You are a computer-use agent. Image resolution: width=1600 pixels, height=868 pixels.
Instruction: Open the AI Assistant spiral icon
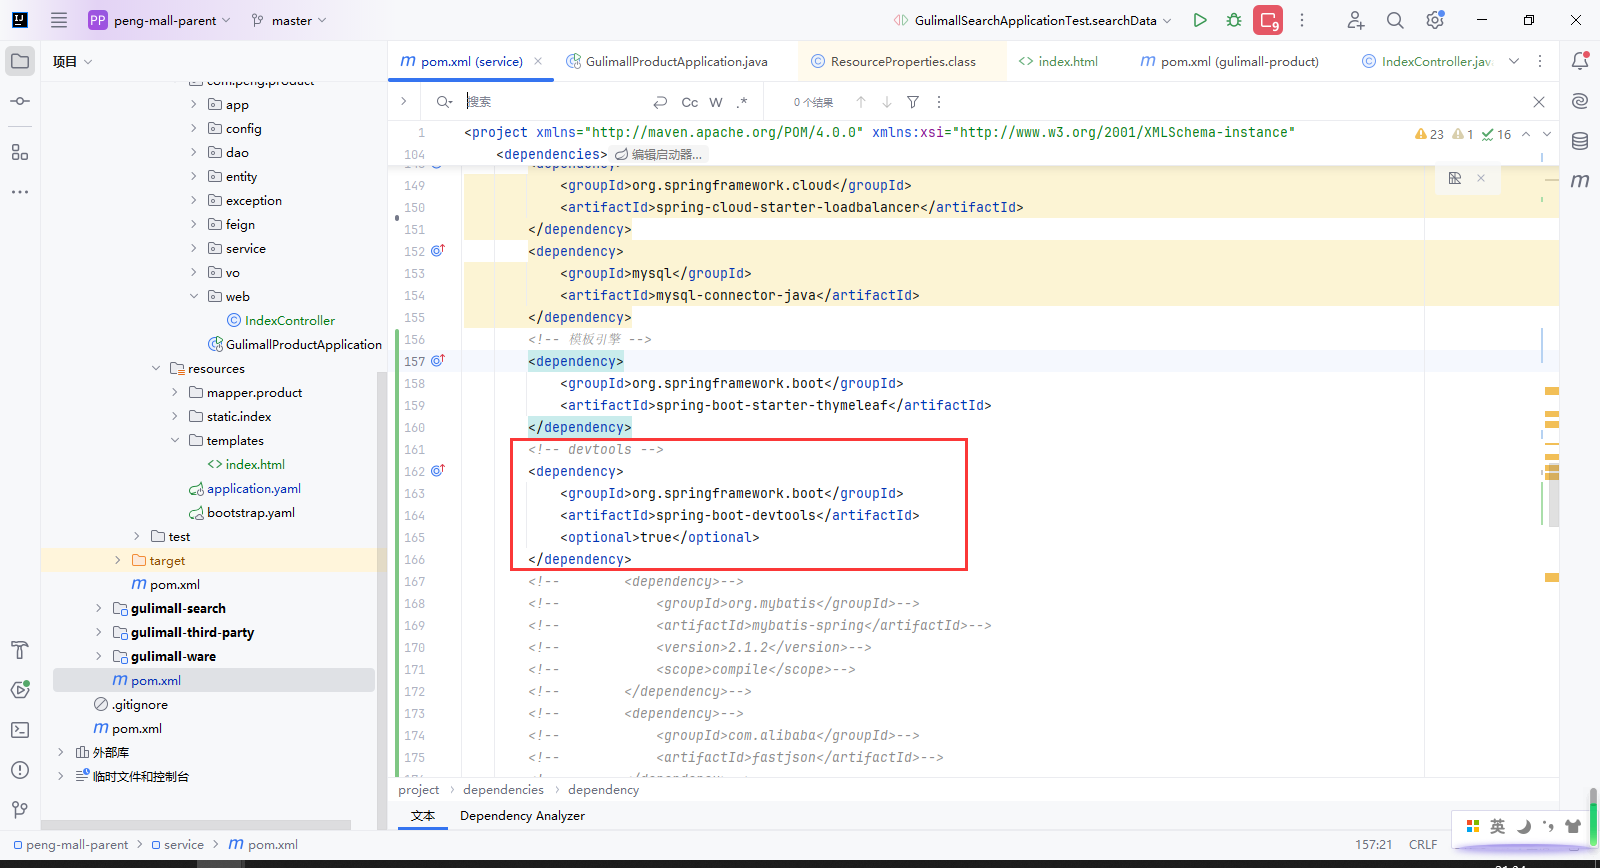click(x=1580, y=101)
